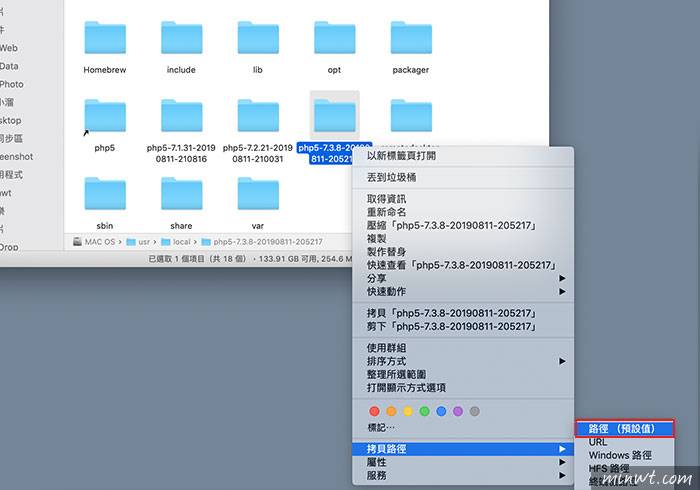Select the include folder icon
The height and width of the screenshot is (490, 700).
coord(181,38)
